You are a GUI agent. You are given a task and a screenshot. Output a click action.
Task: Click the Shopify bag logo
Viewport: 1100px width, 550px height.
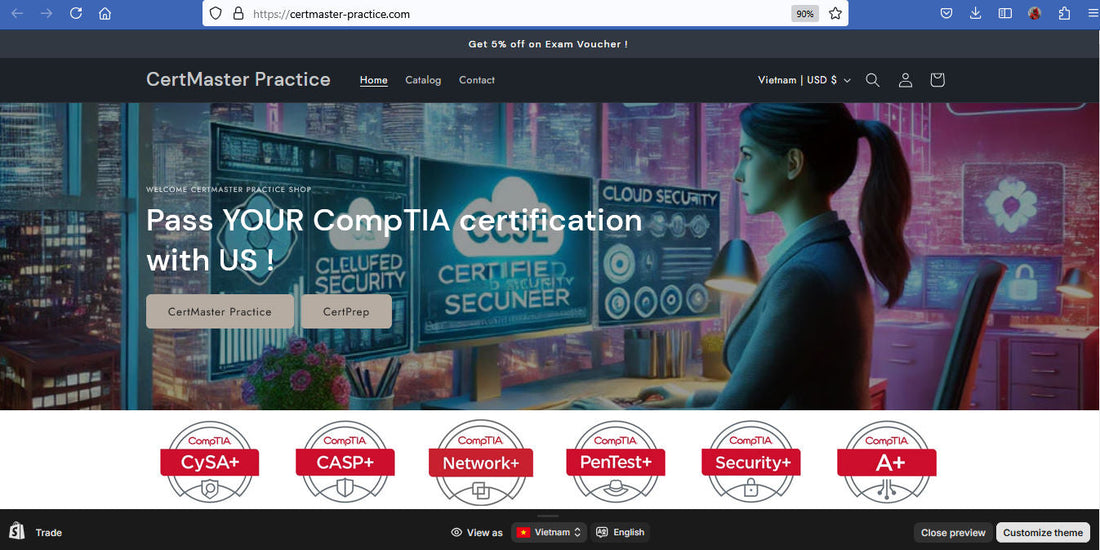[17, 532]
